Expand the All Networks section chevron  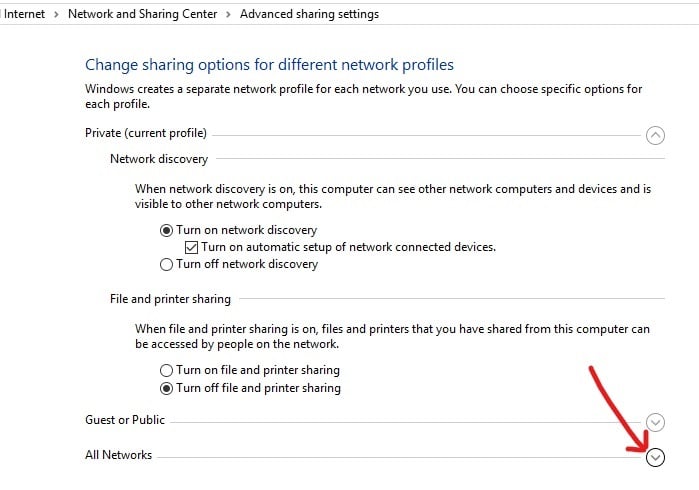(655, 457)
